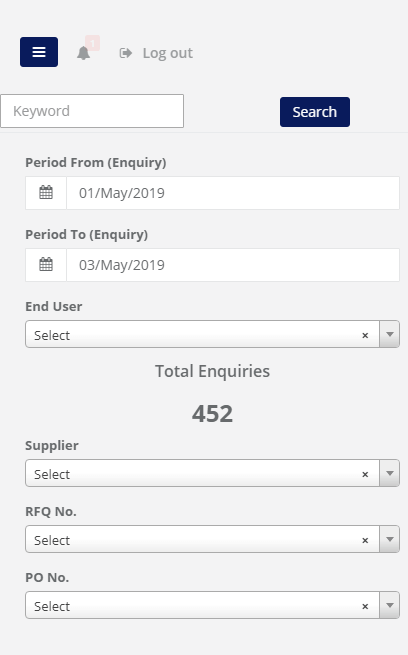408x655 pixels.
Task: Clear the Supplier selection
Action: 365,474
